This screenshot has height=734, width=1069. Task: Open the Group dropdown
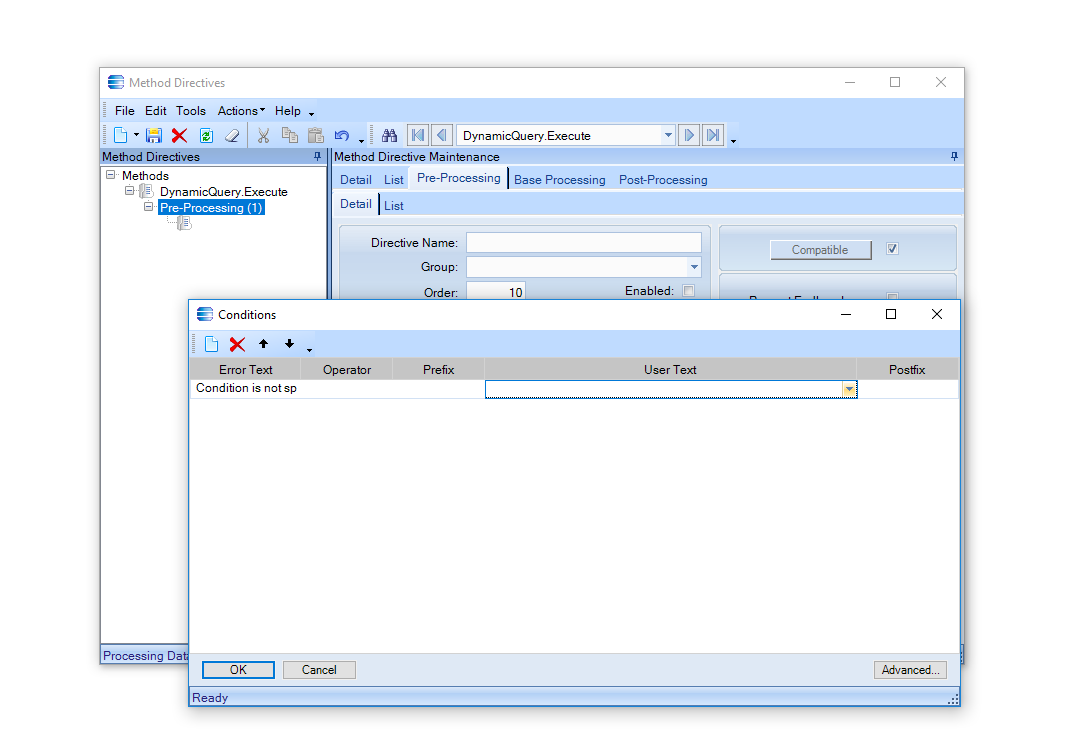click(694, 267)
